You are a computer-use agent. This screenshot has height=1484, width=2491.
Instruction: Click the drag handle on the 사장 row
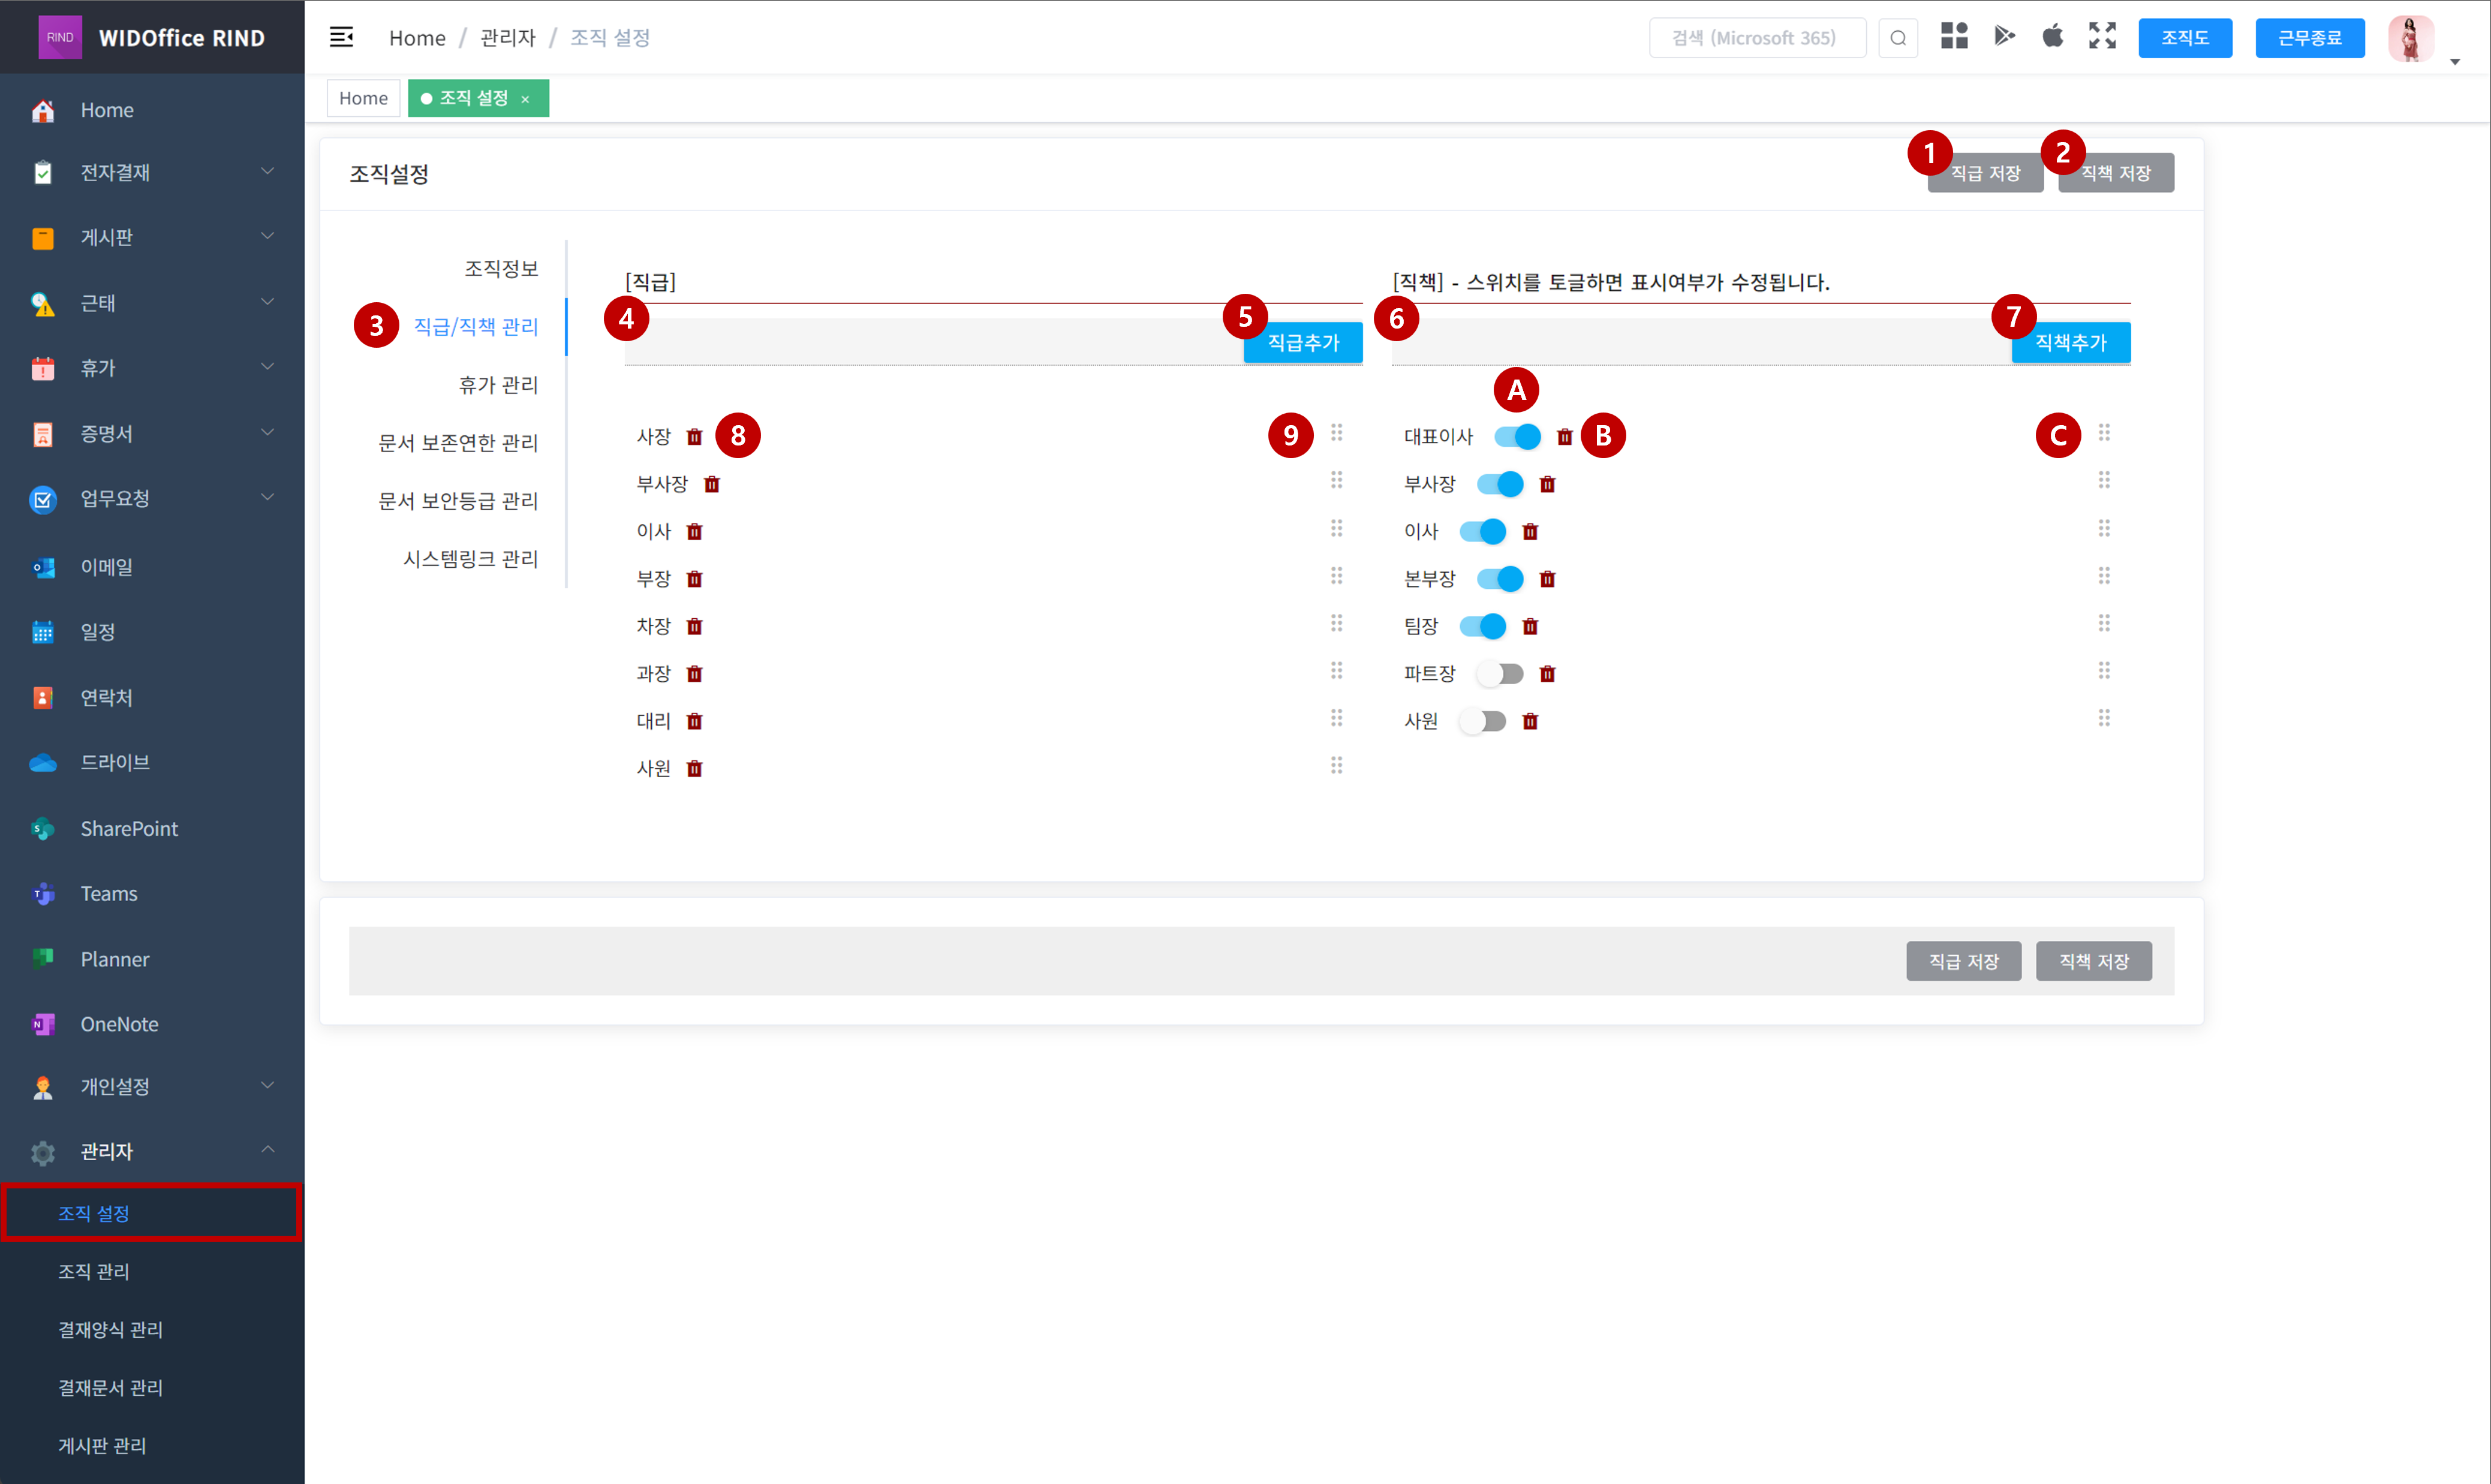point(1336,433)
